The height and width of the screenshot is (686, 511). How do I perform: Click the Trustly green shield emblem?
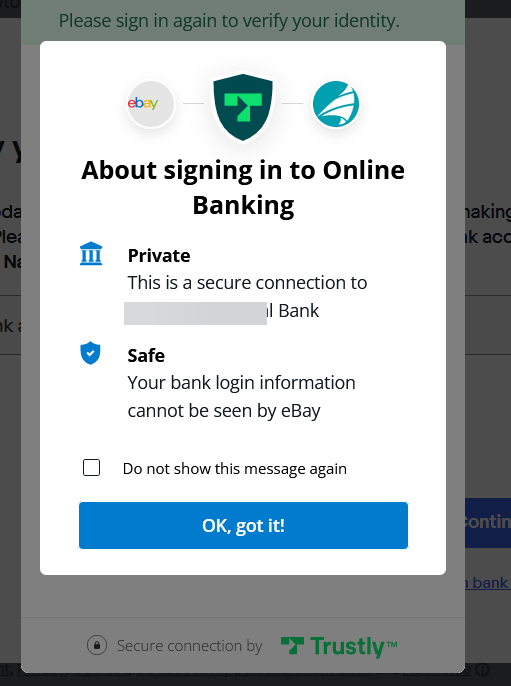point(243,107)
